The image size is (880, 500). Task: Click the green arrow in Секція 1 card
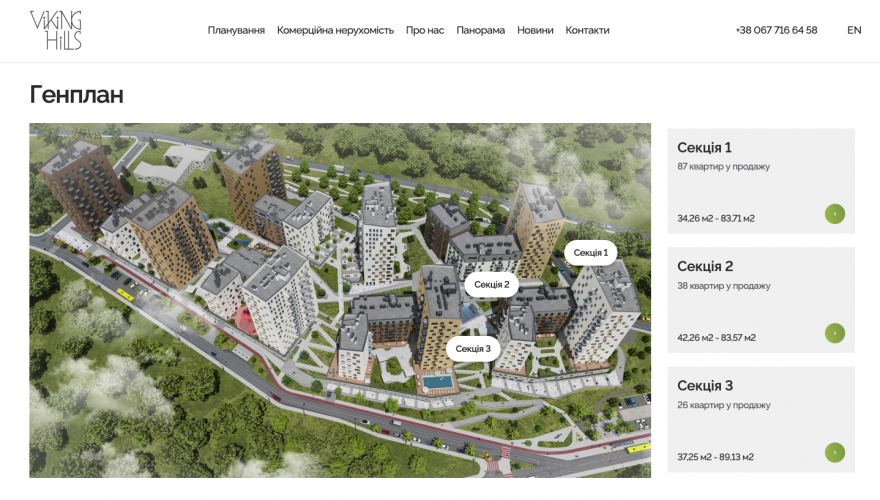(x=835, y=214)
